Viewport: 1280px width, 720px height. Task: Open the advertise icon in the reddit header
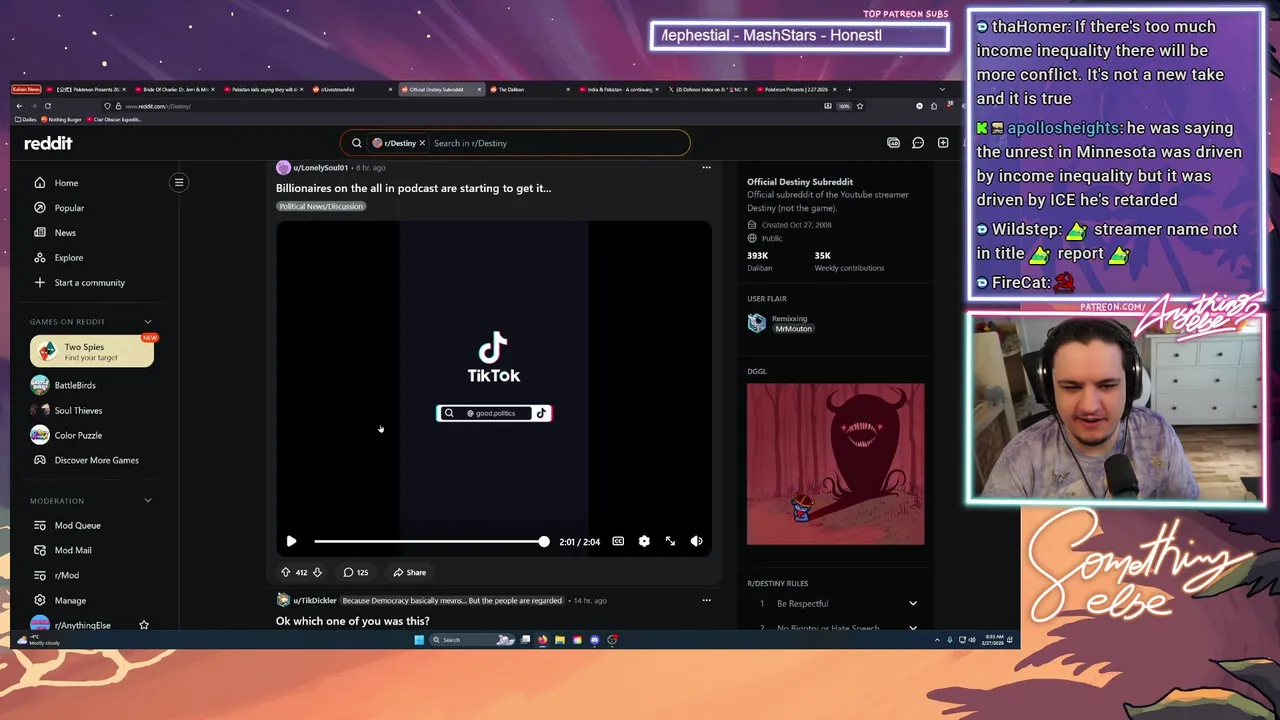tap(893, 143)
